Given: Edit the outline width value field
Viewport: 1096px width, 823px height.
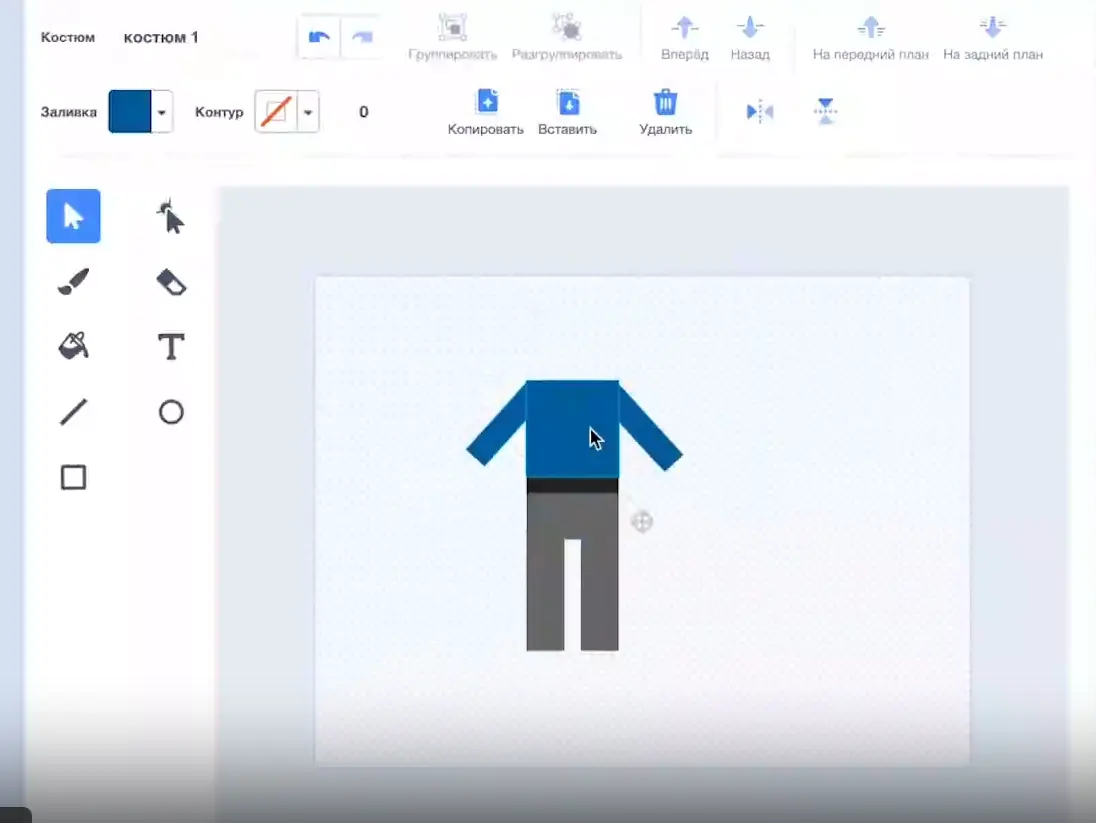Looking at the screenshot, I should point(363,112).
